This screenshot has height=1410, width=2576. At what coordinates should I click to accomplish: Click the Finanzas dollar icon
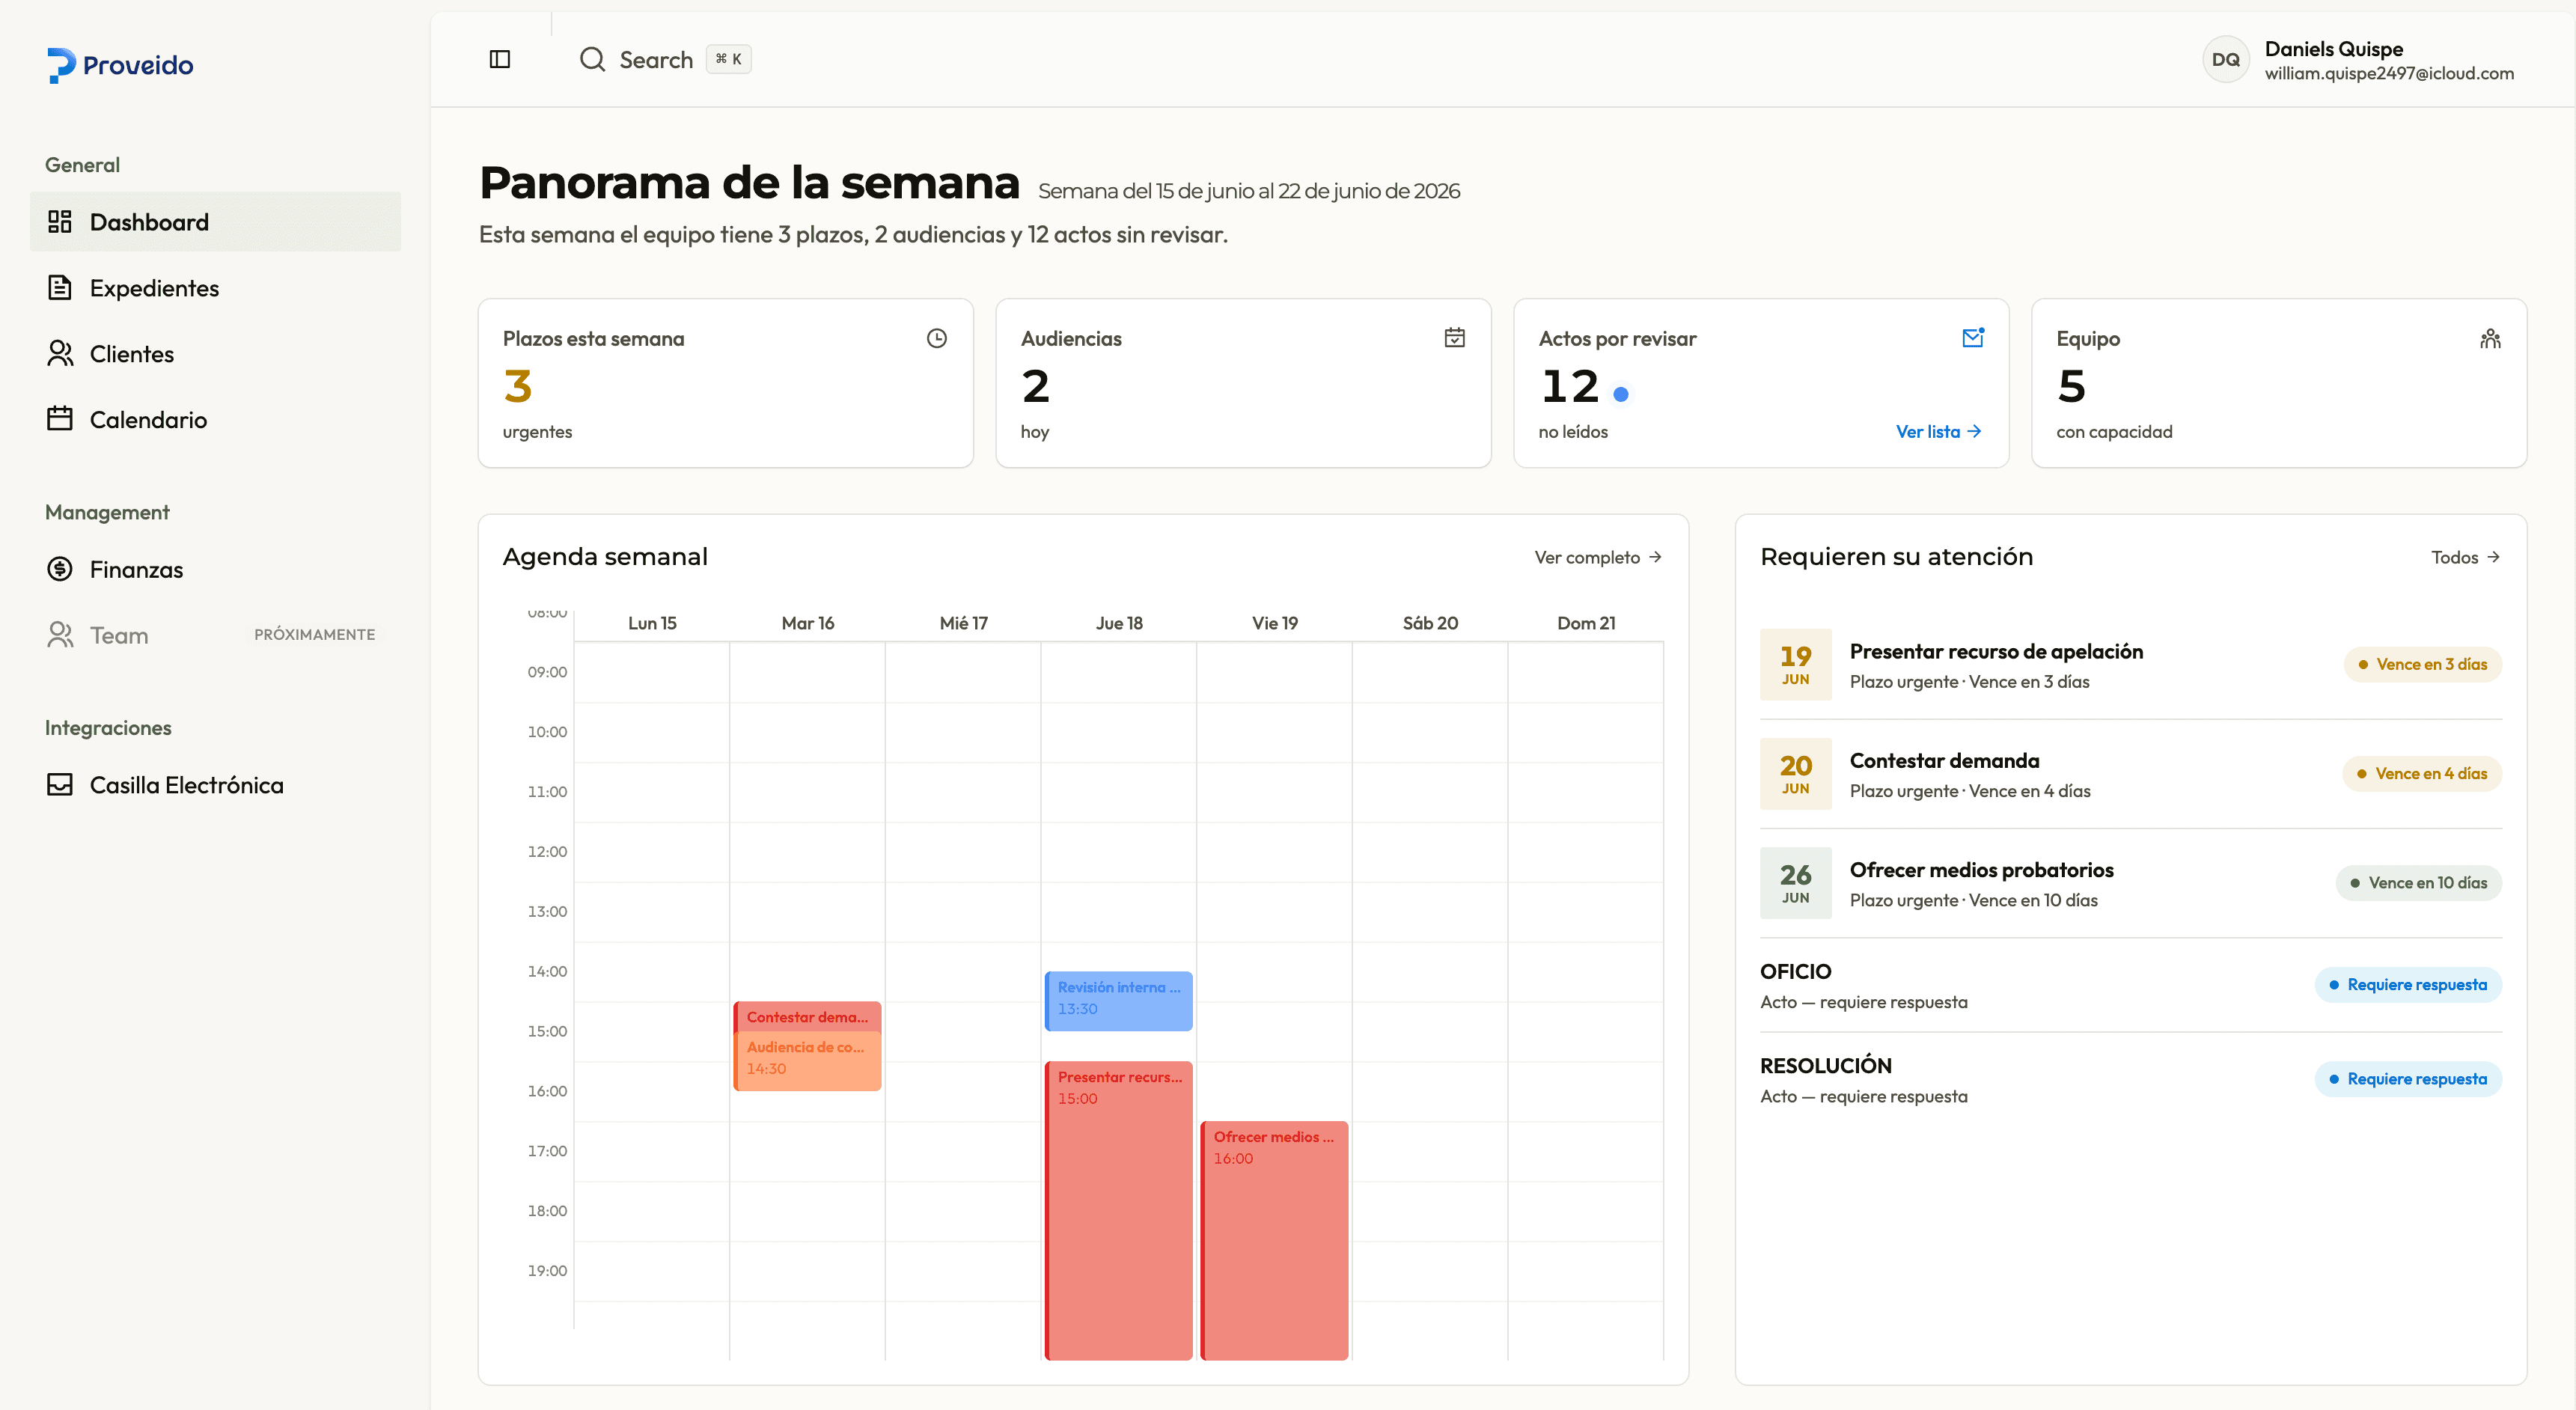click(x=60, y=569)
